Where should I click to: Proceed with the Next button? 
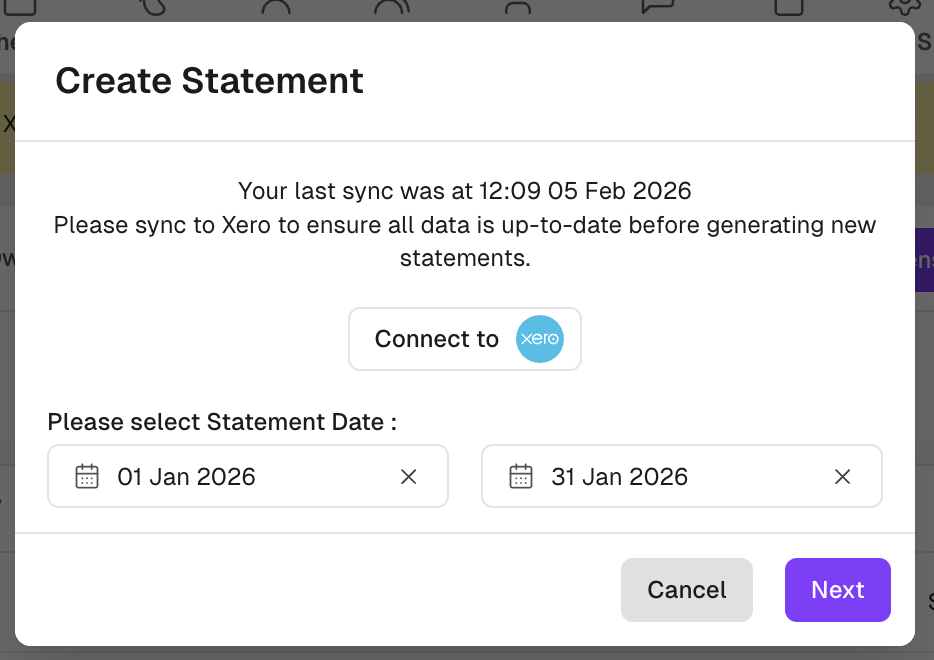pos(837,590)
